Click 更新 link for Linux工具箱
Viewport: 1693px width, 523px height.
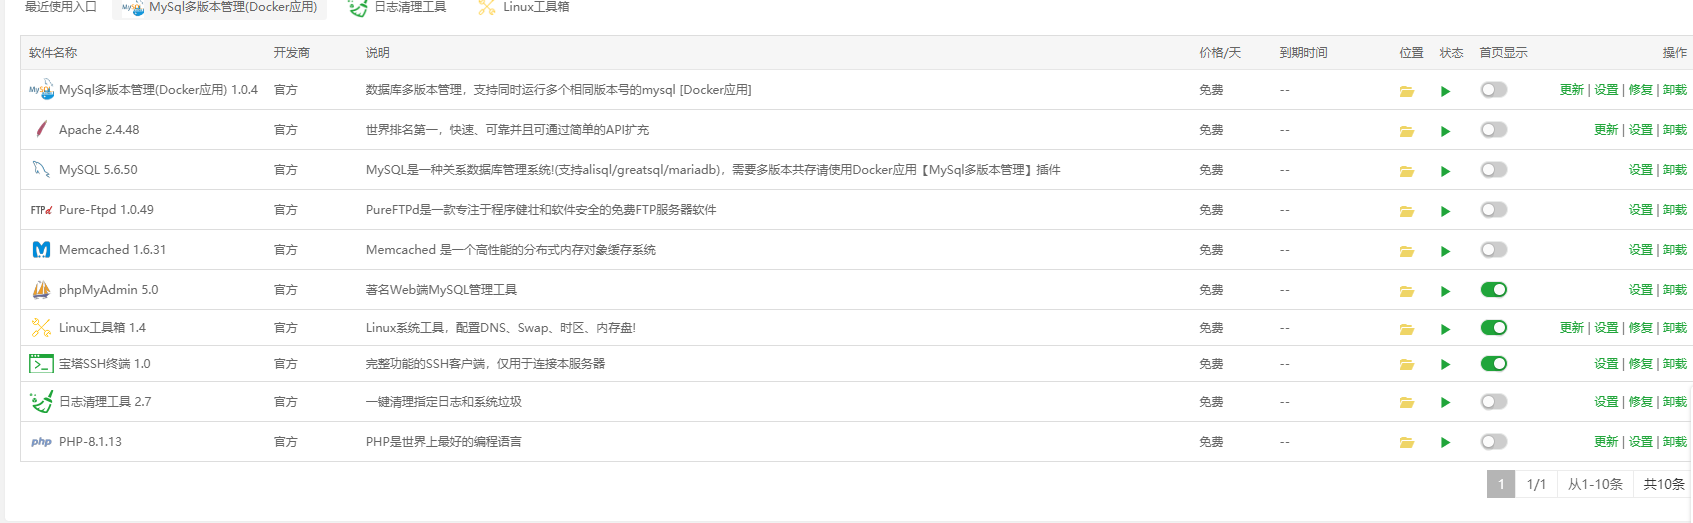coord(1571,328)
